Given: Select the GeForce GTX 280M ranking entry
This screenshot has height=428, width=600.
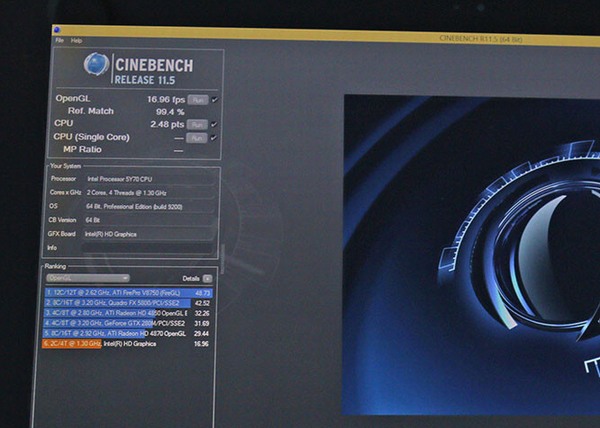Looking at the screenshot, I should pos(128,323).
